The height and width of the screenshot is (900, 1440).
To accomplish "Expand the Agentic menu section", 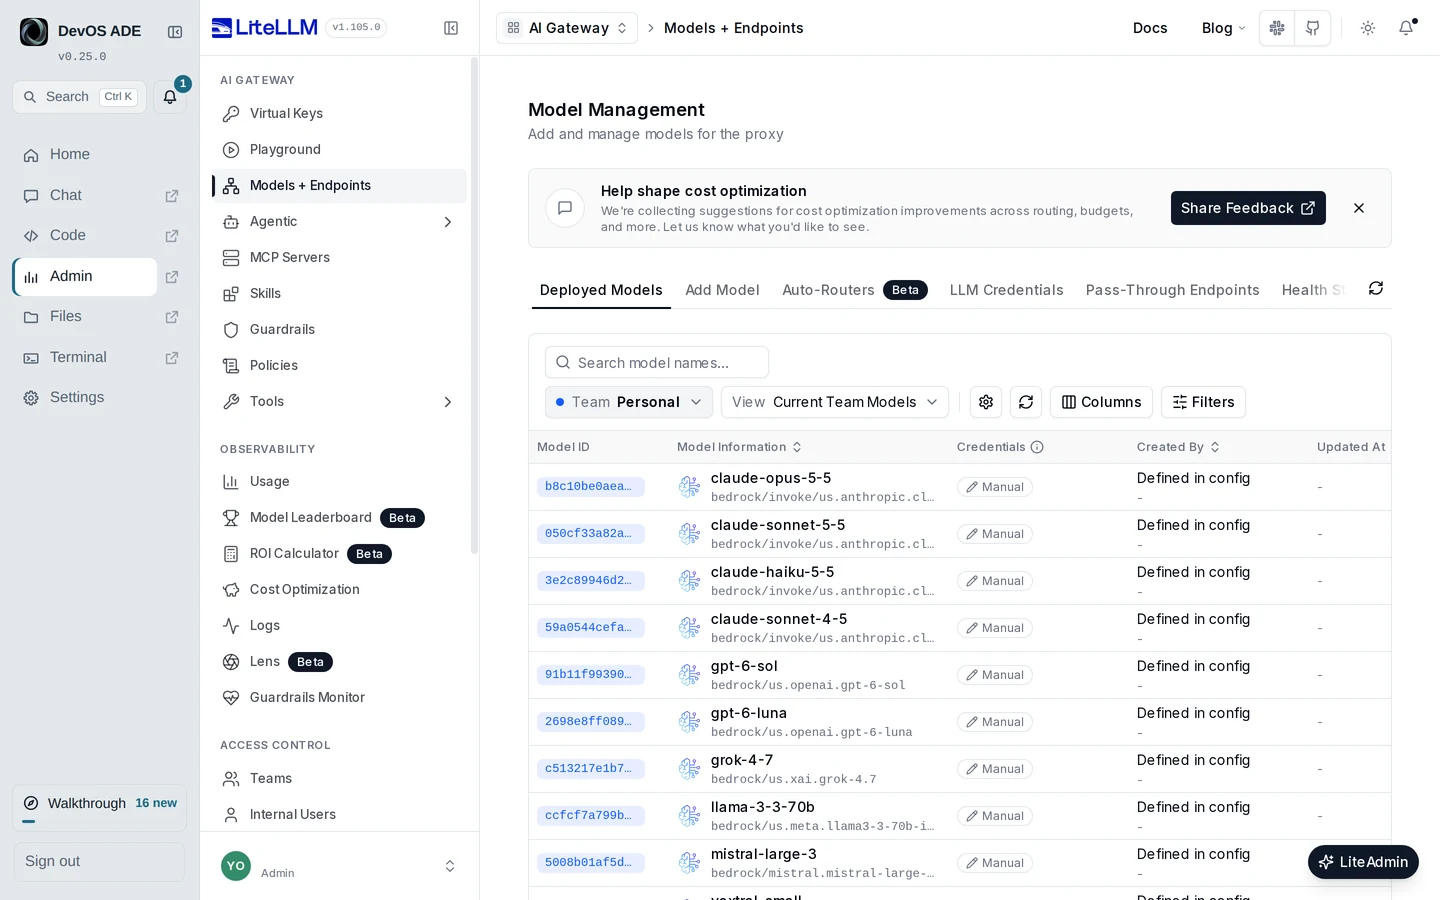I will 340,222.
